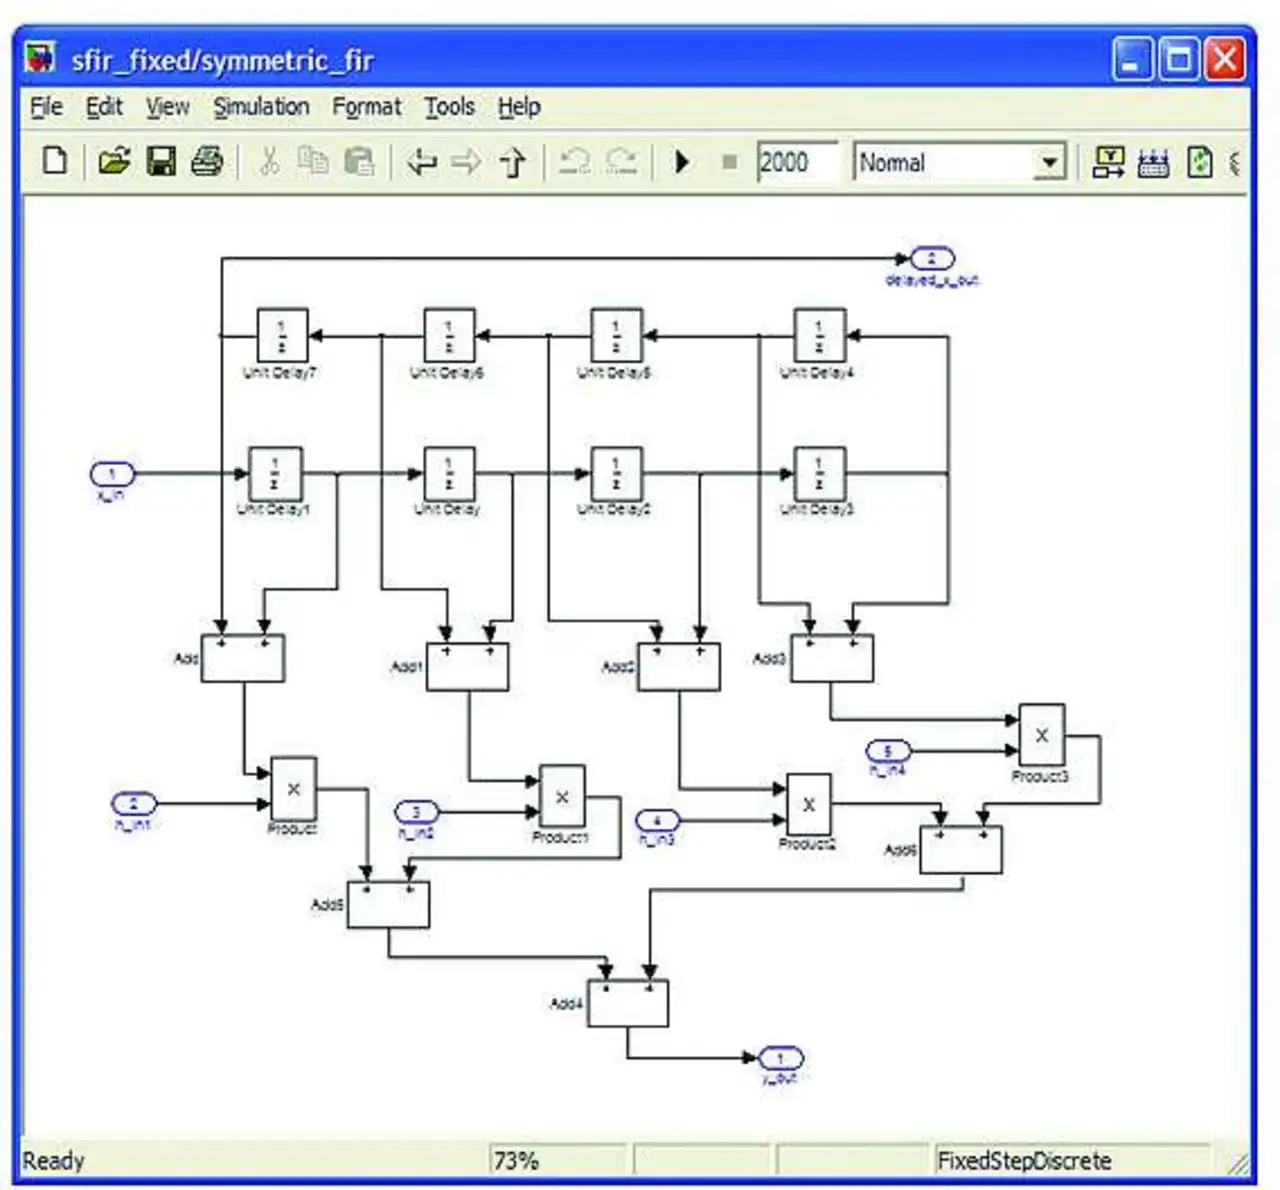Start simulation with the play button

pyautogui.click(x=682, y=161)
